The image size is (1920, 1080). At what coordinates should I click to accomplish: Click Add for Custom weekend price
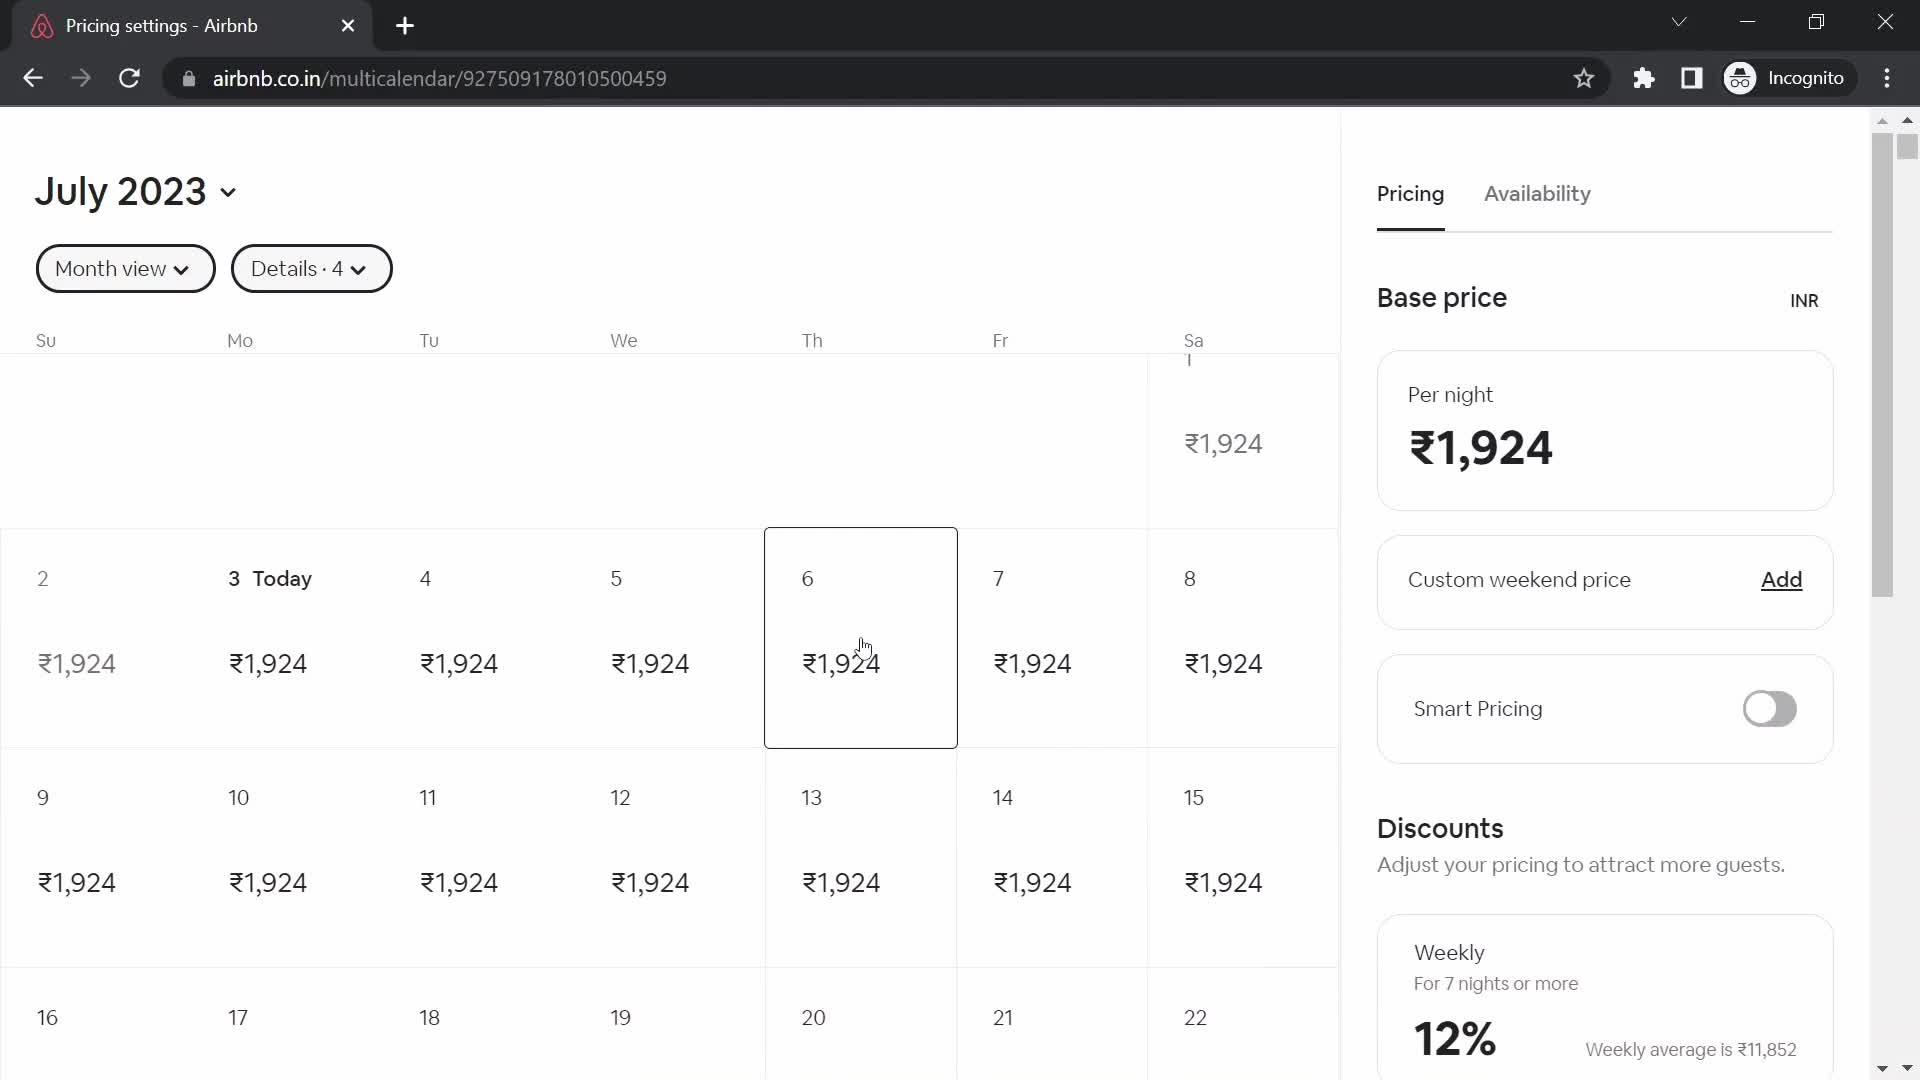1782,580
